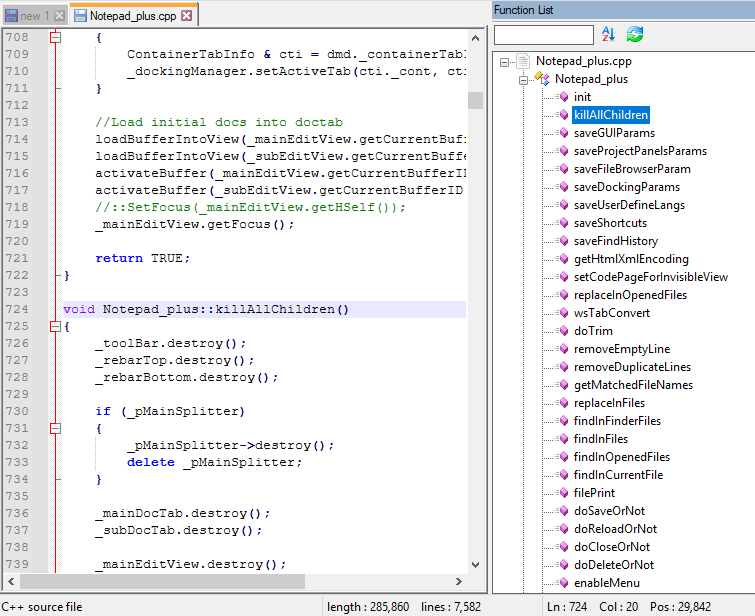Viewport: 755px width, 616px height.
Task: Click the Function List search box
Action: point(544,35)
